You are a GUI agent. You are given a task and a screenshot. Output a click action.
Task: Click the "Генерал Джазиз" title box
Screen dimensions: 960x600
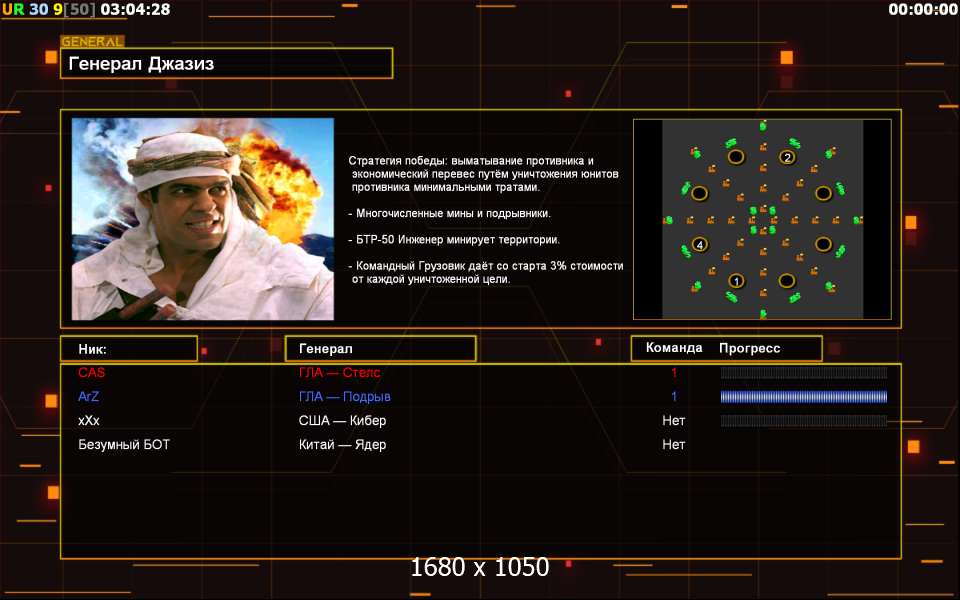pos(226,63)
